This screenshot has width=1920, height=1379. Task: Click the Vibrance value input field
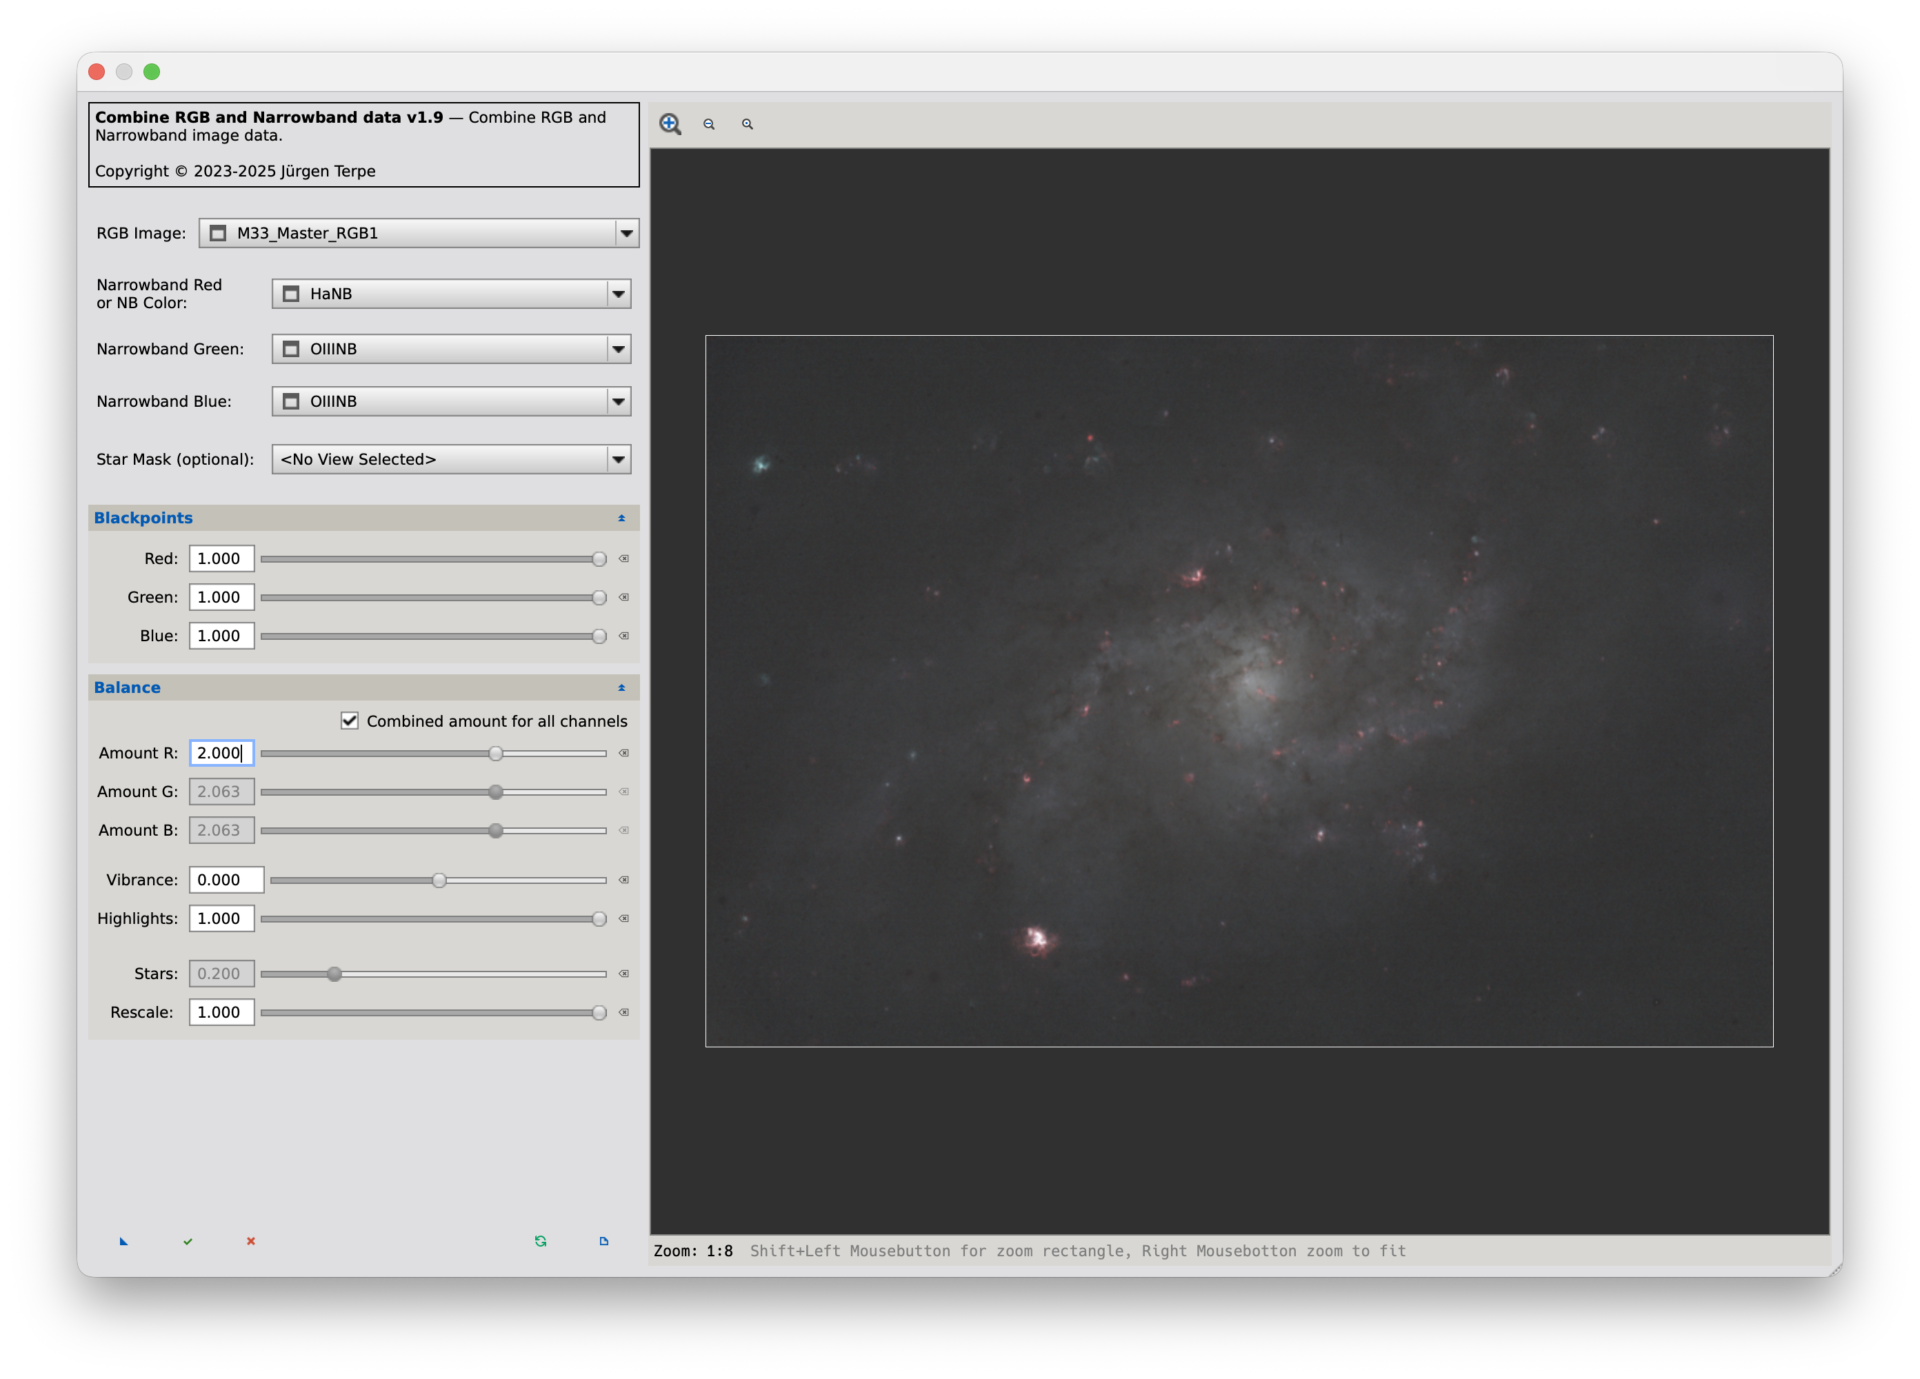[x=226, y=880]
